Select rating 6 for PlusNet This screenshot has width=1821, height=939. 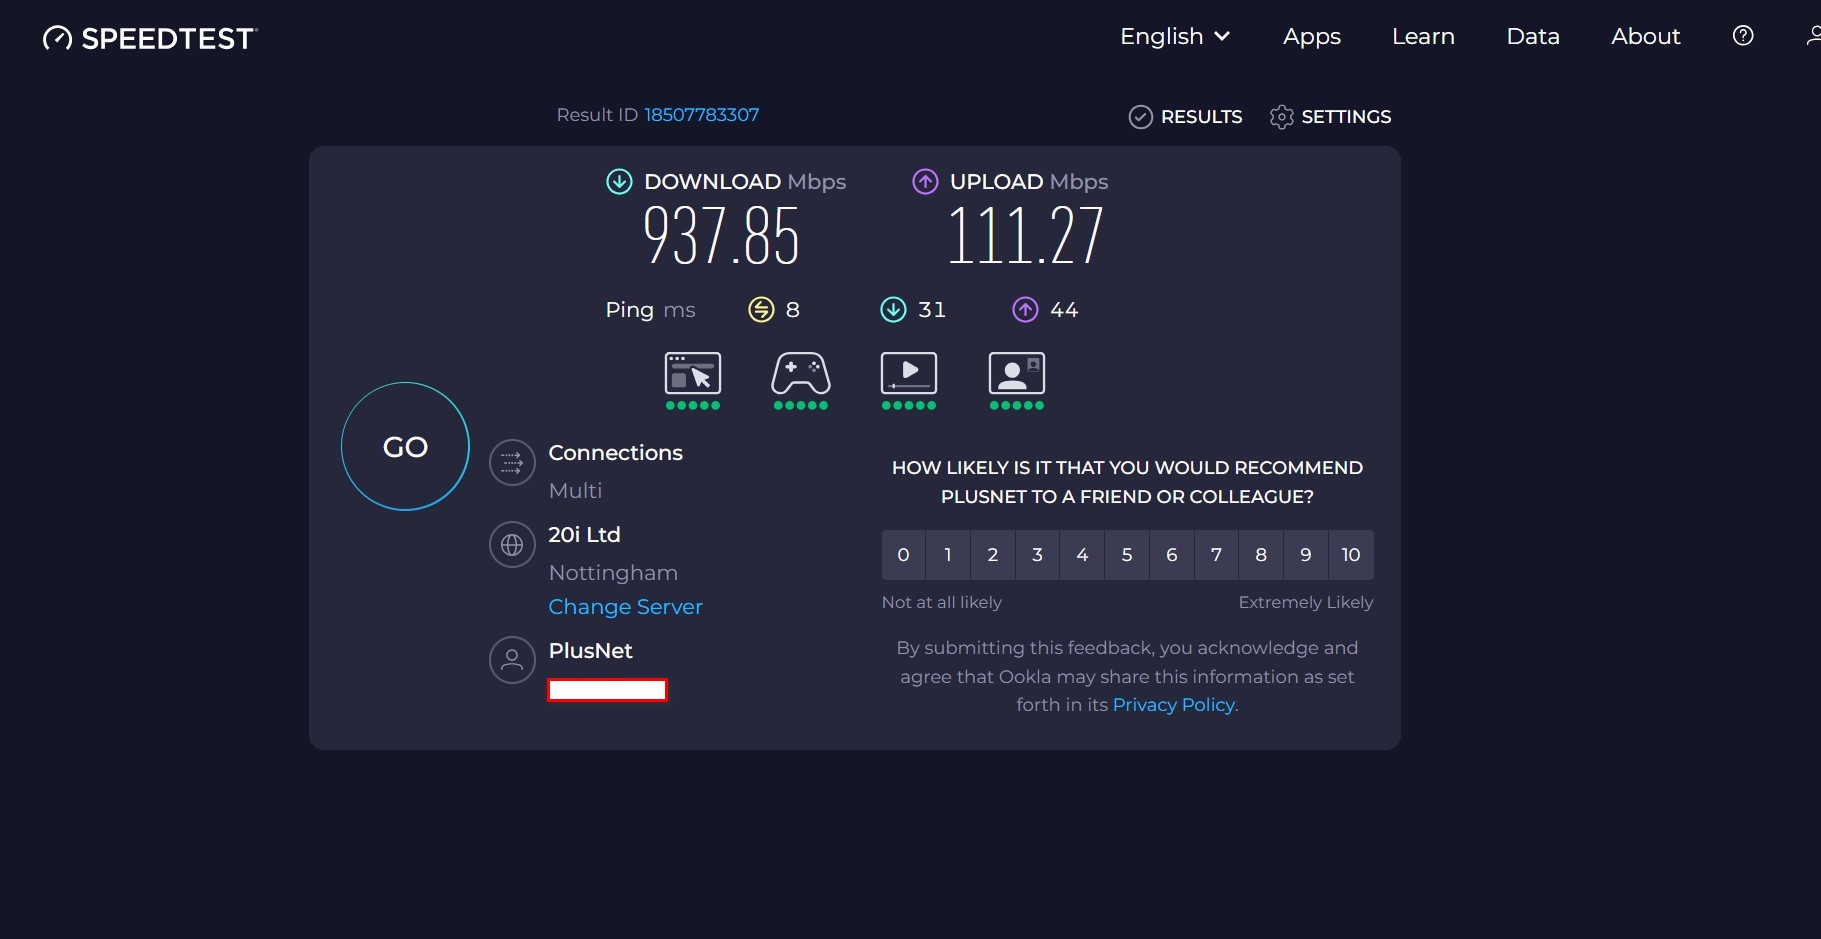point(1172,555)
